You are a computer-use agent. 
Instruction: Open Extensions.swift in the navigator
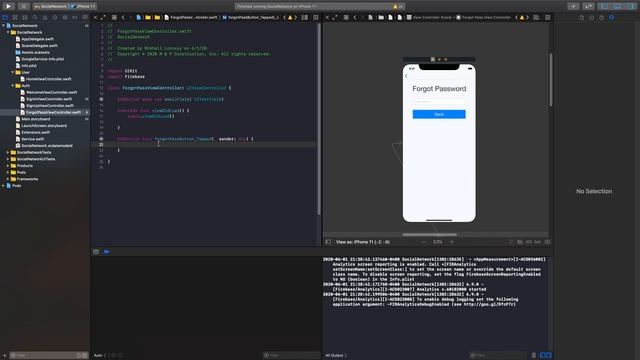36,132
